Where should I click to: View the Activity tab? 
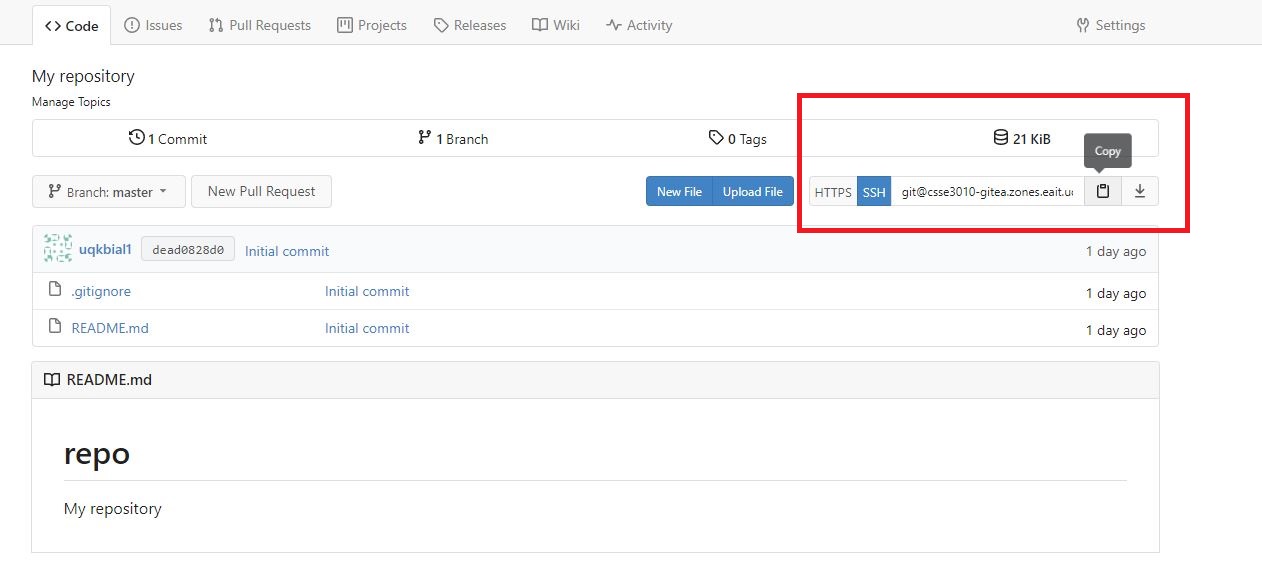(639, 25)
